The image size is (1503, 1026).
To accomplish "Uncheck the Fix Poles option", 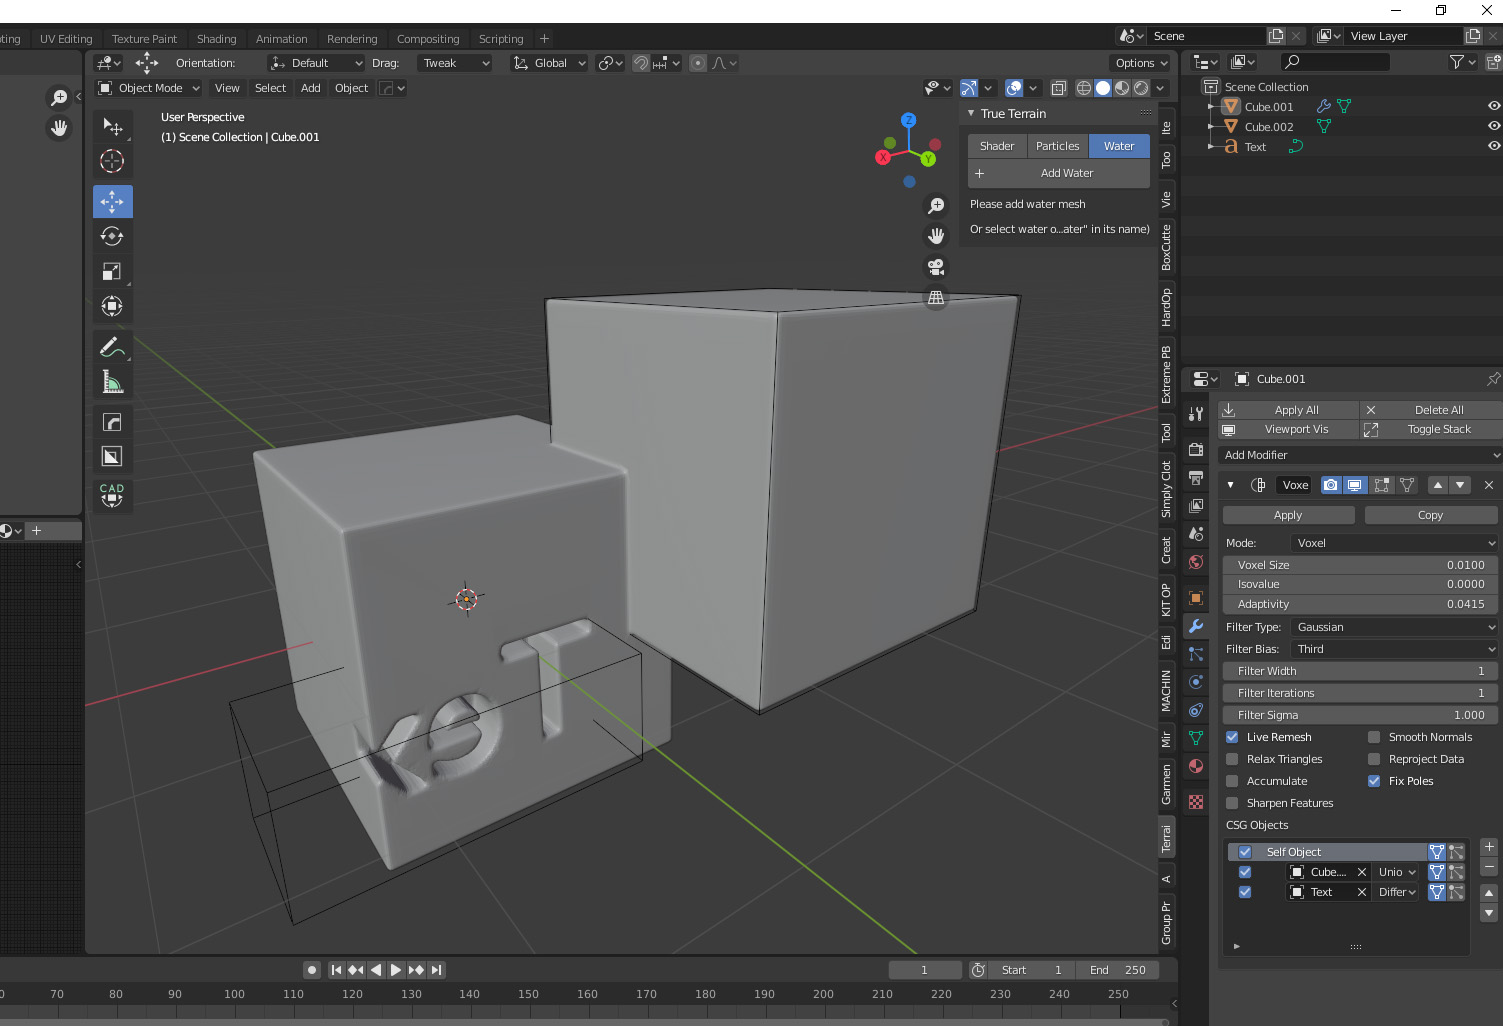I will 1374,781.
